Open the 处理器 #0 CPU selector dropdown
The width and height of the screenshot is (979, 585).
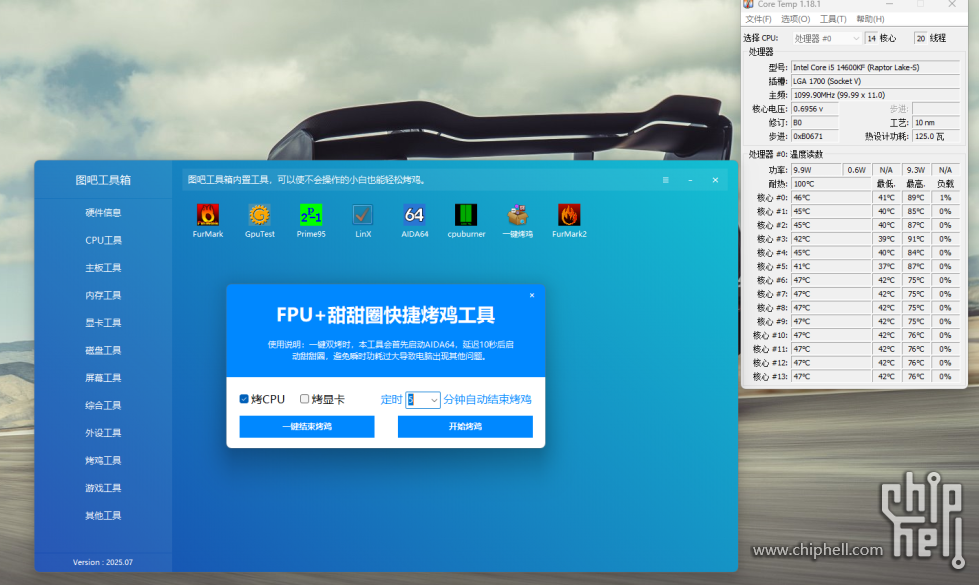coord(827,38)
